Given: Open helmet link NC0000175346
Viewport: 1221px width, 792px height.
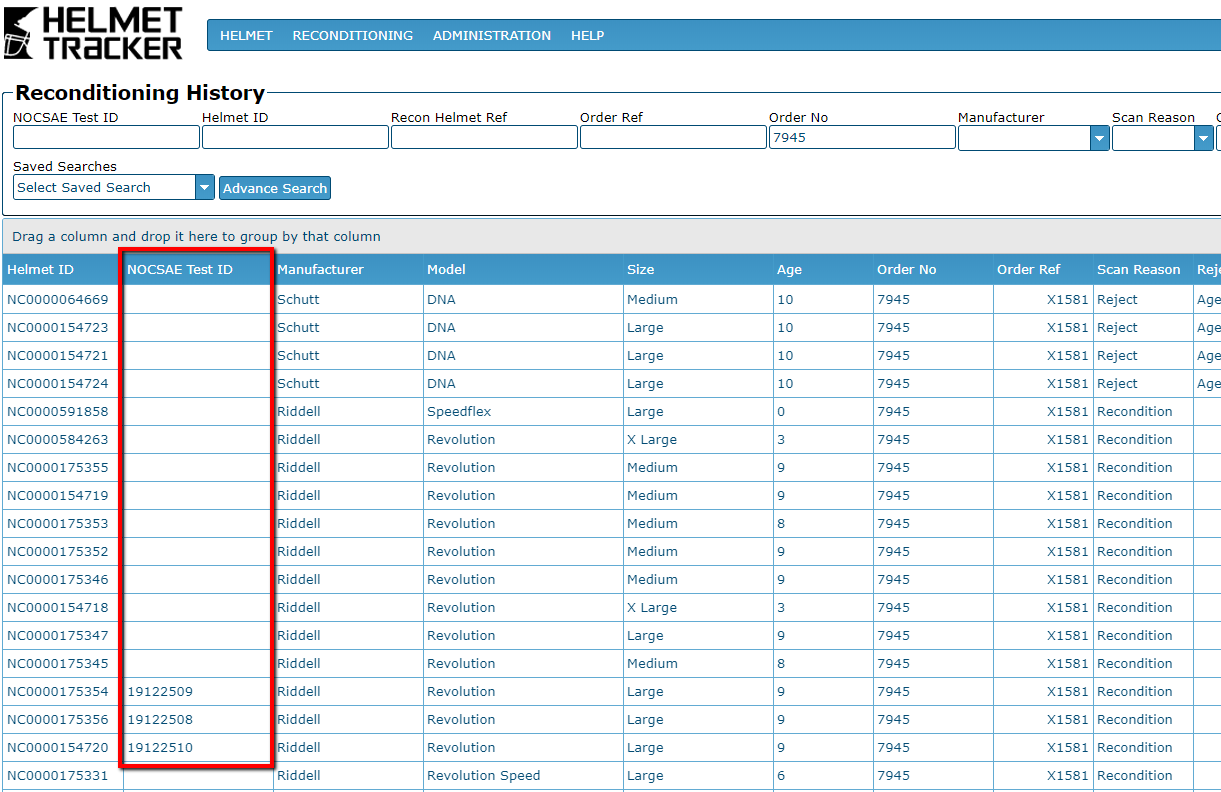Looking at the screenshot, I should (x=58, y=579).
